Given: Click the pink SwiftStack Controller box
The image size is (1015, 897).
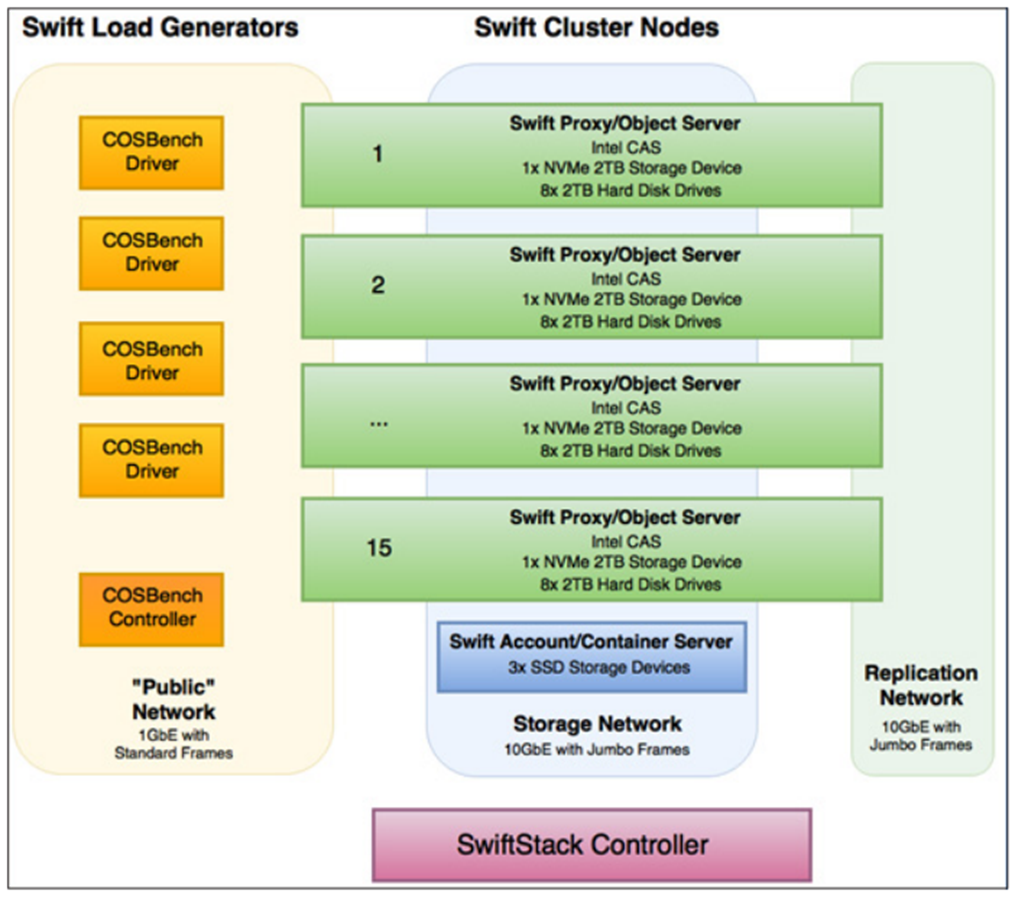Looking at the screenshot, I should 592,845.
